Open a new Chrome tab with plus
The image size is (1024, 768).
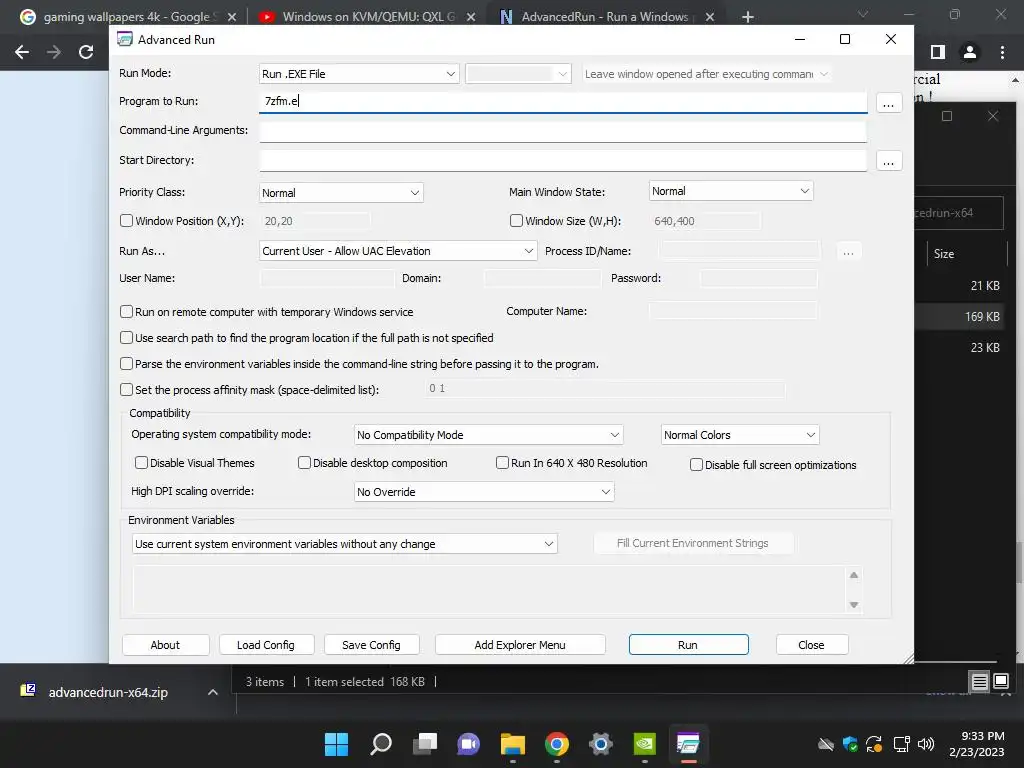point(748,17)
